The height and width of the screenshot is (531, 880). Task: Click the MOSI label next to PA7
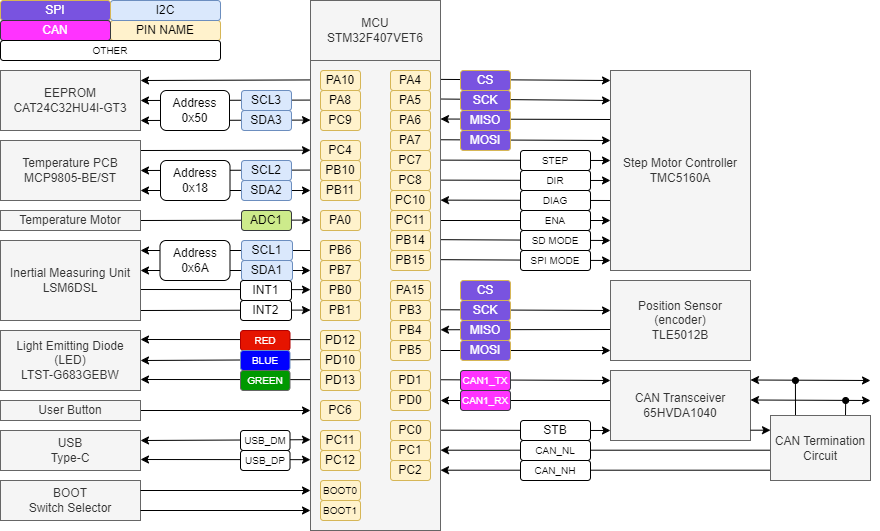pos(485,140)
